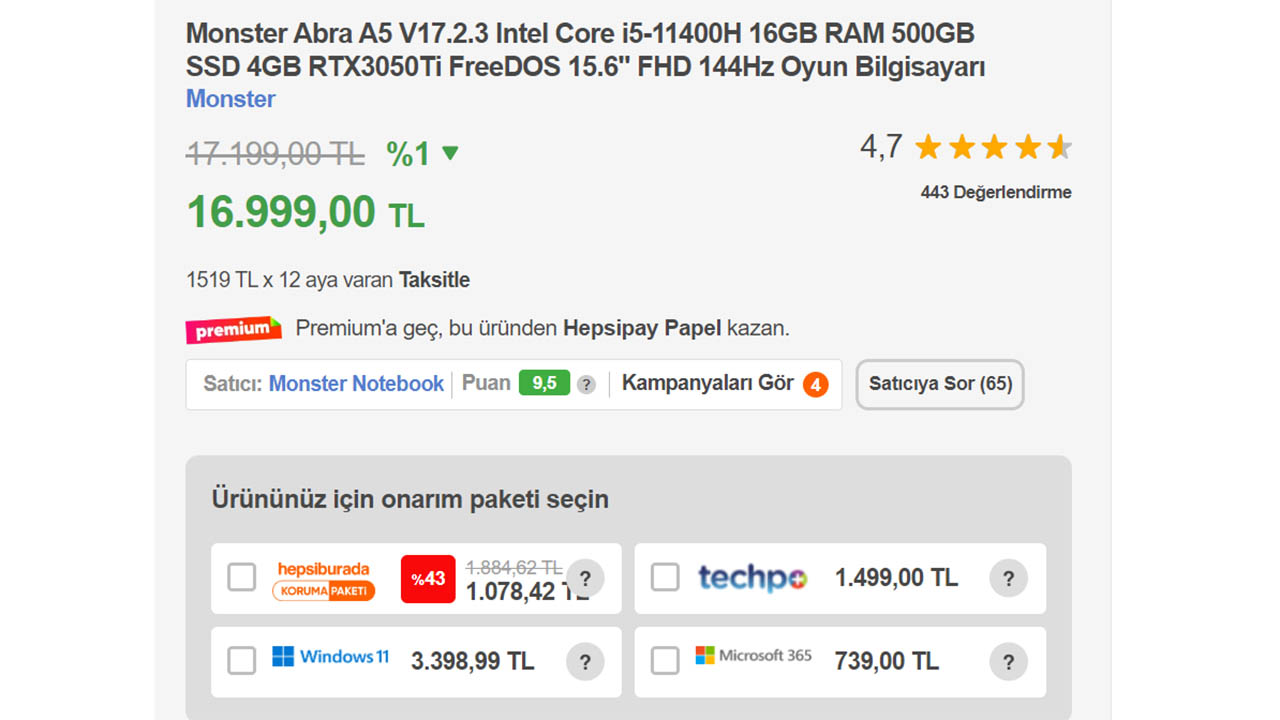Check the Microsoft 365 checkbox
The height and width of the screenshot is (720, 1280).
point(665,661)
